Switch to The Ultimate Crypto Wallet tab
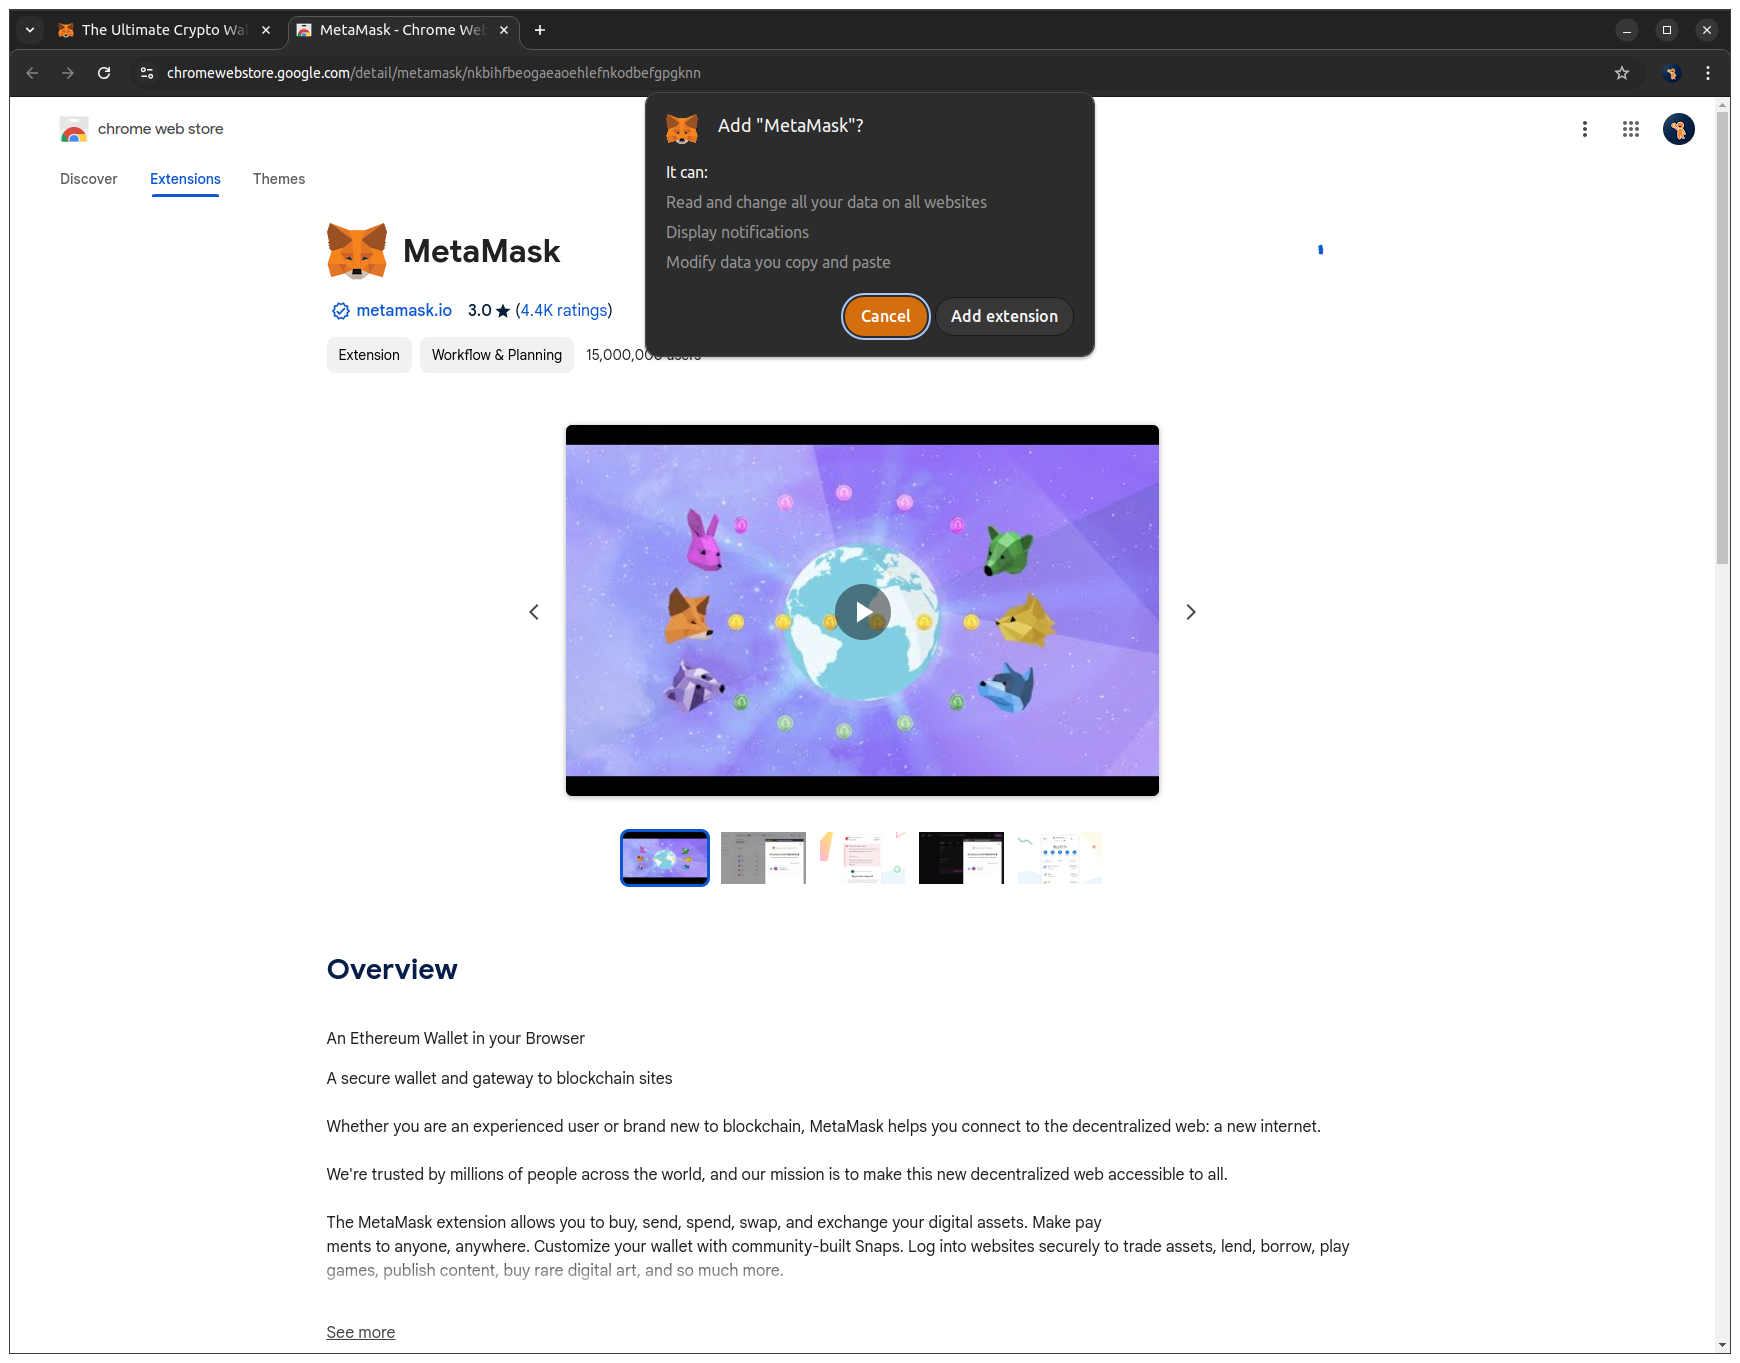1740x1363 pixels. [x=164, y=30]
